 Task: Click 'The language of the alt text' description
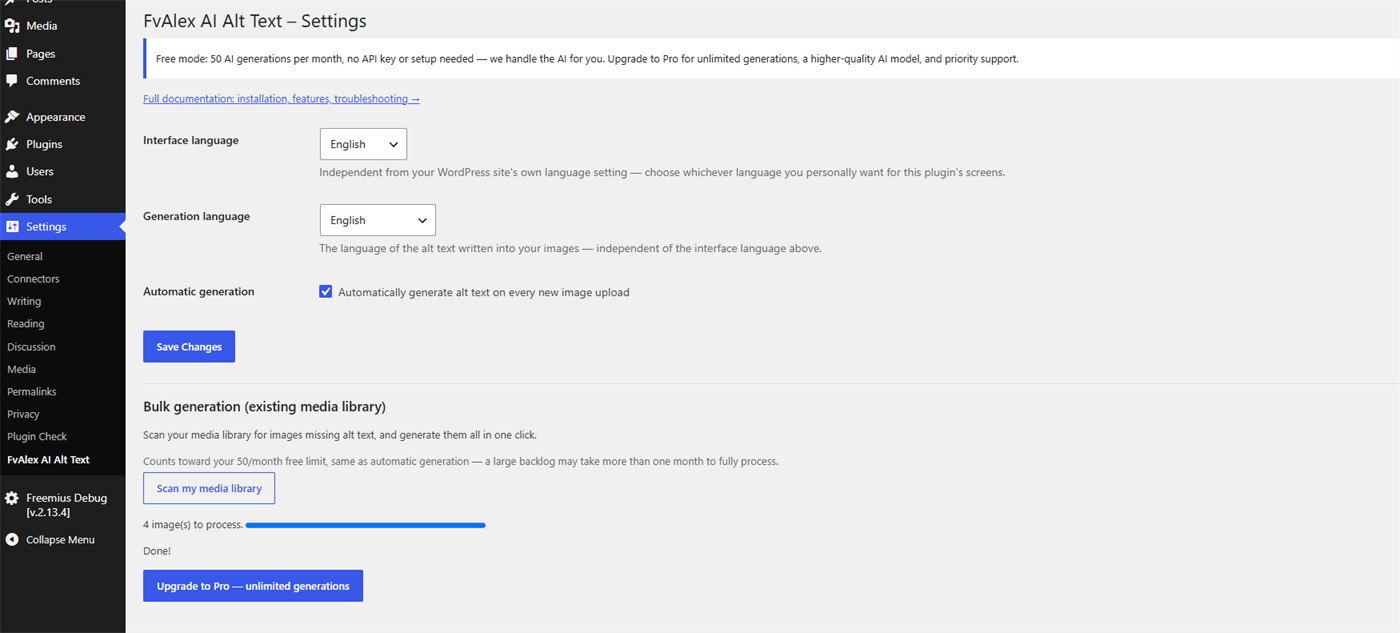tap(570, 249)
